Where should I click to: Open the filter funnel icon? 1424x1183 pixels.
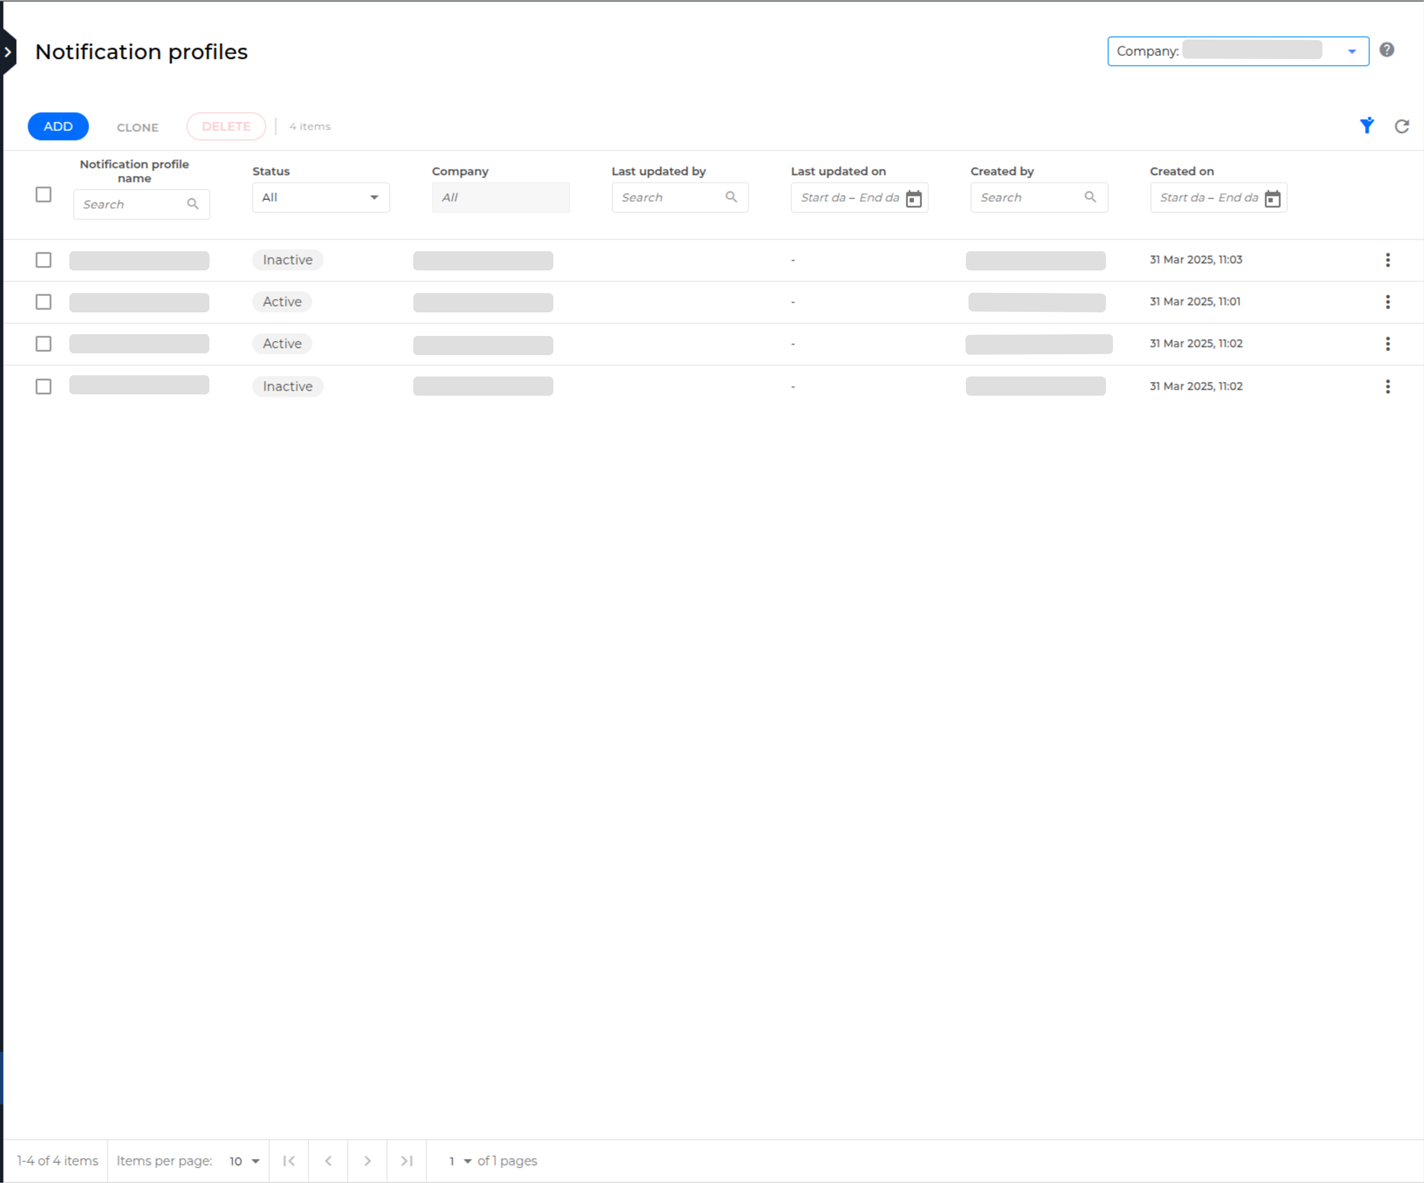coord(1367,126)
